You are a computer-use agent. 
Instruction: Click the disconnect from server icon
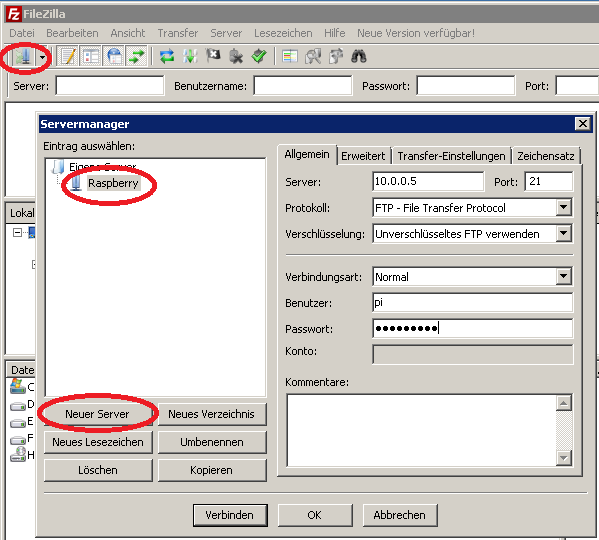(x=236, y=57)
